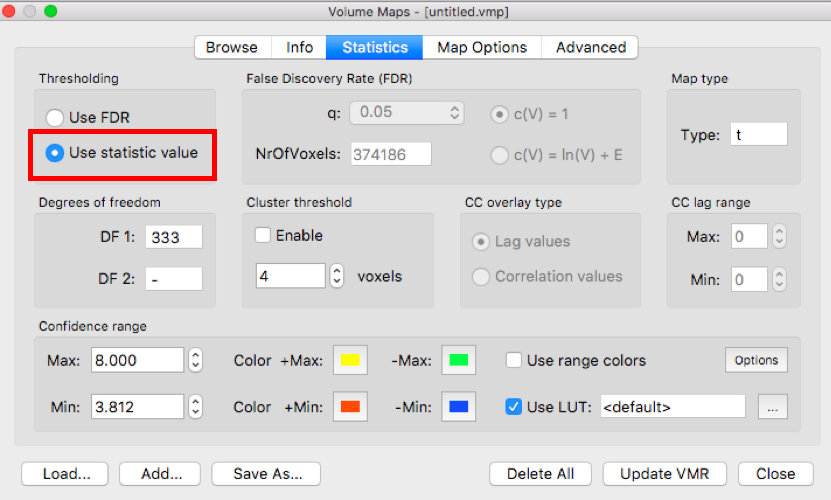This screenshot has height=500, width=831.
Task: Click the Update VMR button
Action: point(665,473)
